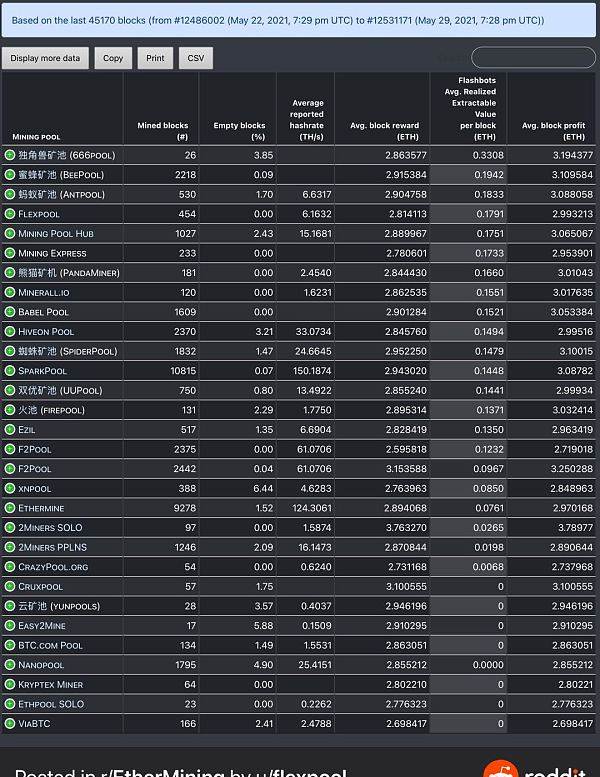Click 666Pool Flashbots value 0.3308
The image size is (600, 777).
pos(488,155)
